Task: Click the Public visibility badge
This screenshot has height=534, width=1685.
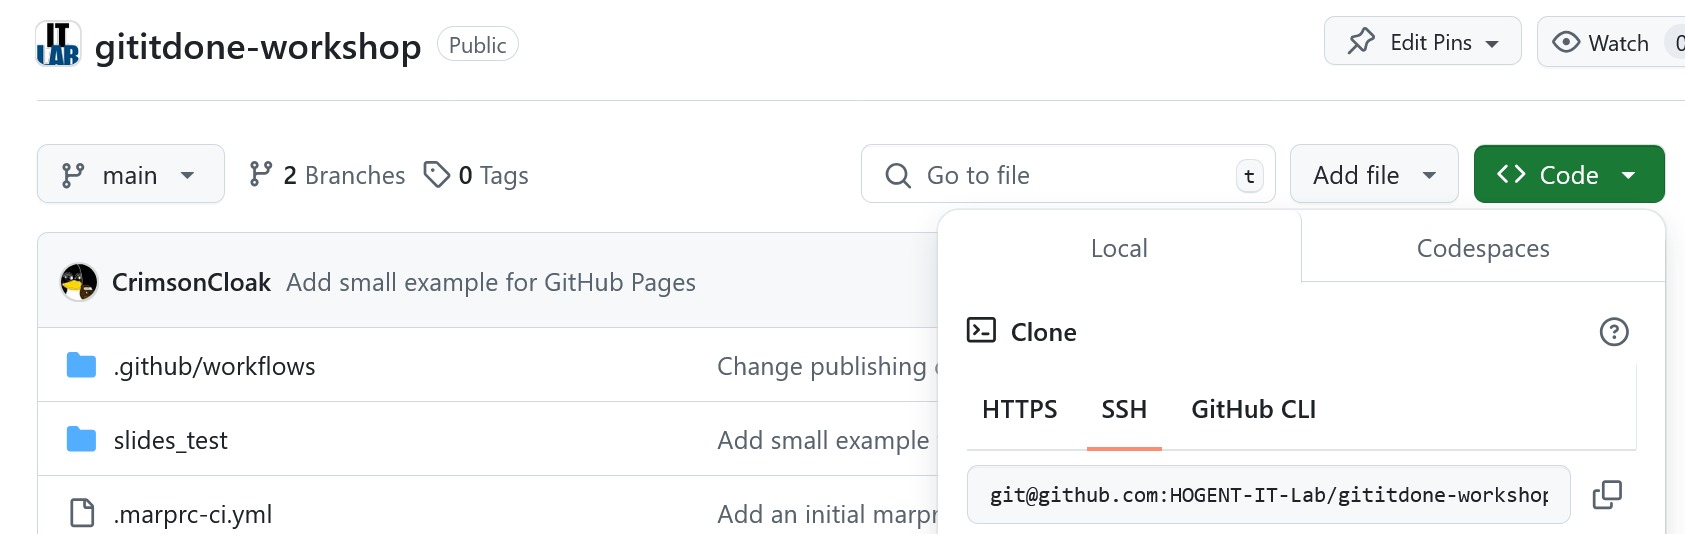Action: 478,45
